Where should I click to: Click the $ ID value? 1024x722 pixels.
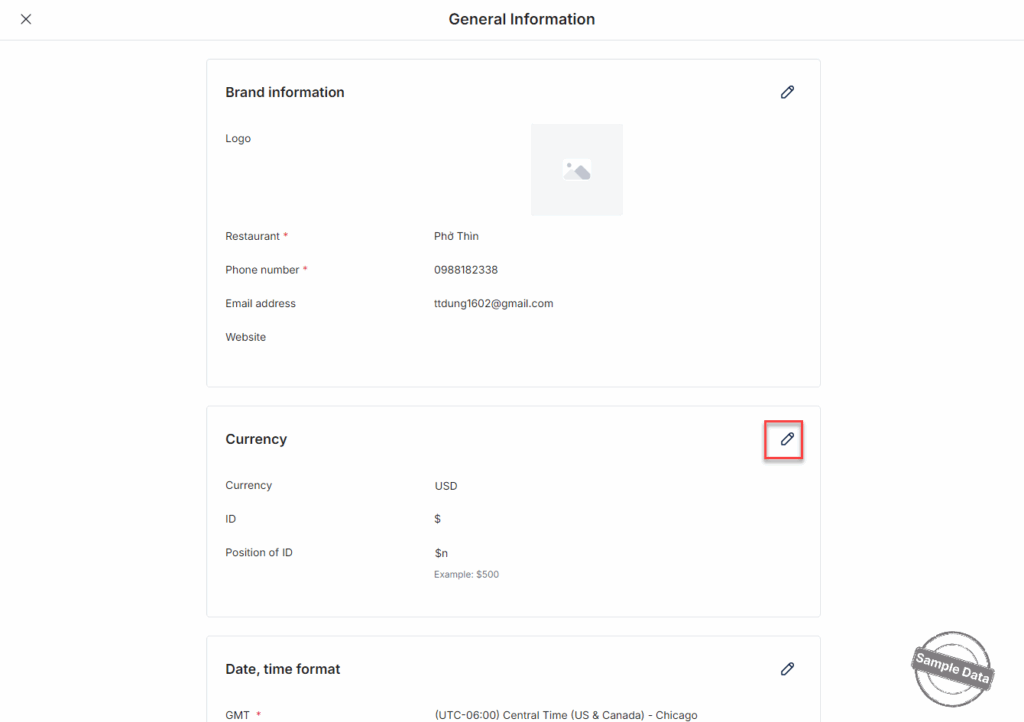437,519
